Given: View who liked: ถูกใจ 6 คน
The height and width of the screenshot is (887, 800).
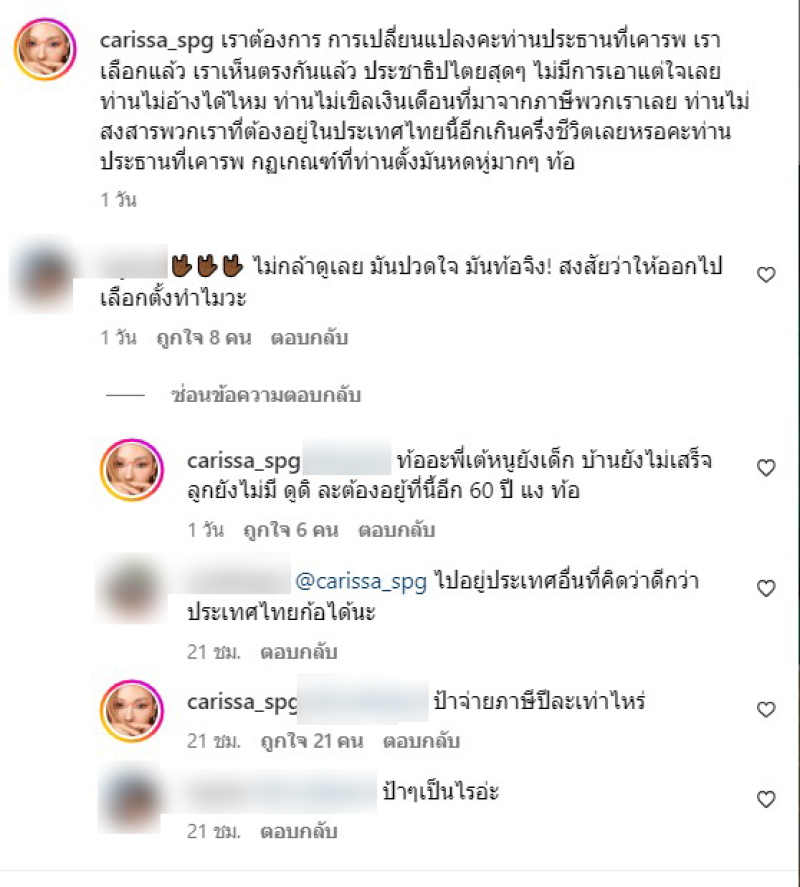Looking at the screenshot, I should [291, 530].
